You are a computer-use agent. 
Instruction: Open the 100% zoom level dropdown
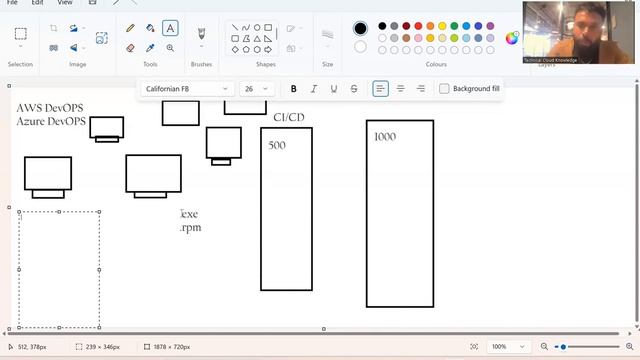(508, 347)
